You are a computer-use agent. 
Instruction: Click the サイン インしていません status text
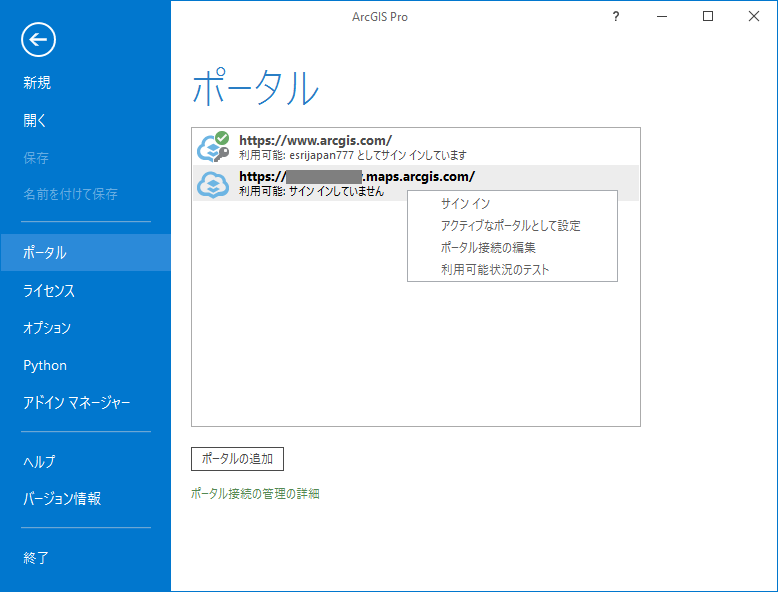click(312, 192)
